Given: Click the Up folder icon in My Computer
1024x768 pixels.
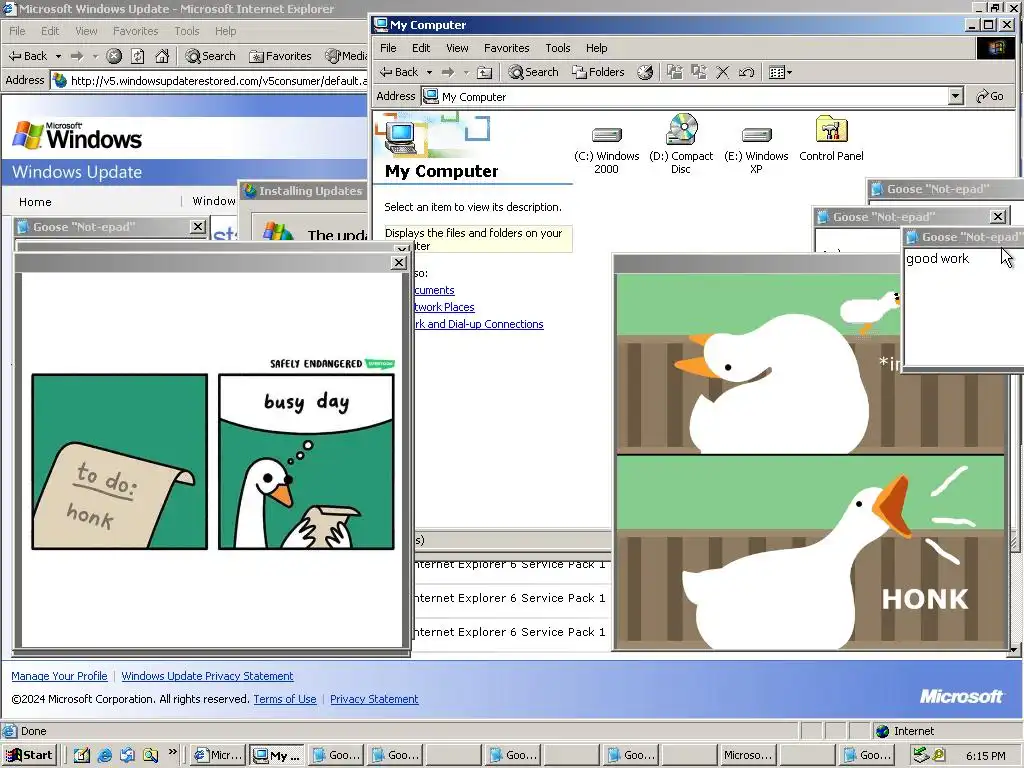Looking at the screenshot, I should 484,72.
